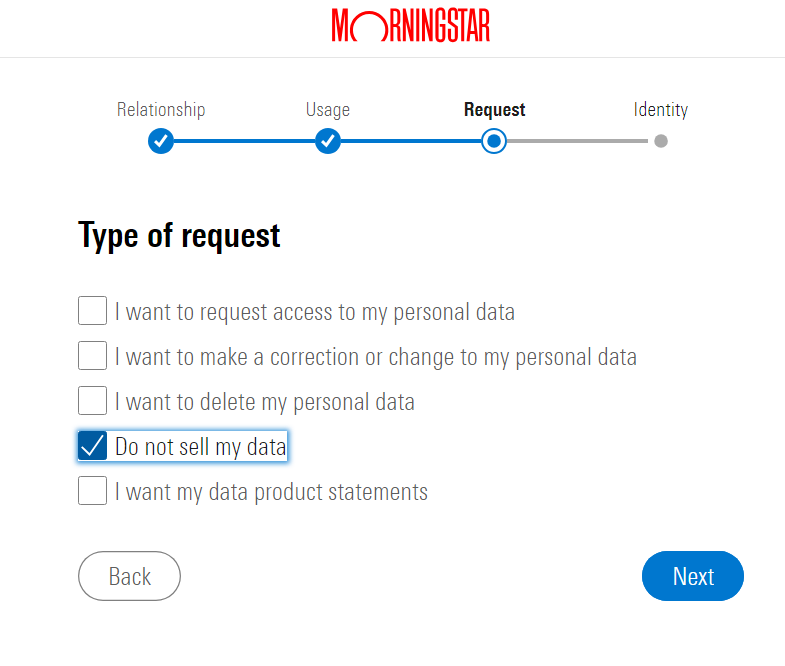Click the Request step circle indicator

(x=493, y=141)
